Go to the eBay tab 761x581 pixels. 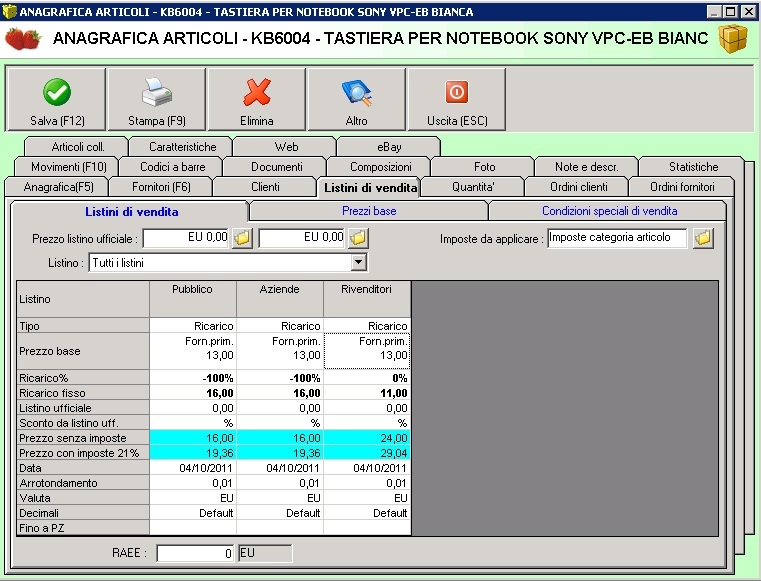[x=381, y=147]
